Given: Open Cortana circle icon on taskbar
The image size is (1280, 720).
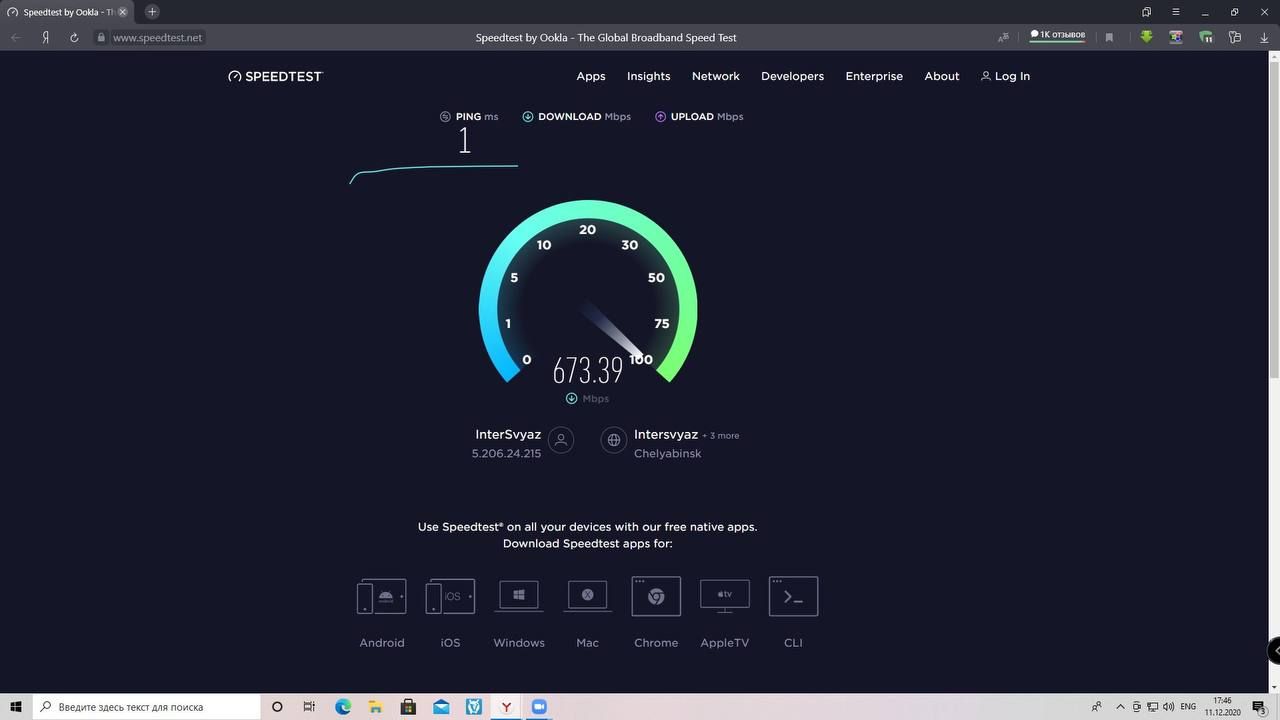Looking at the screenshot, I should [x=277, y=706].
